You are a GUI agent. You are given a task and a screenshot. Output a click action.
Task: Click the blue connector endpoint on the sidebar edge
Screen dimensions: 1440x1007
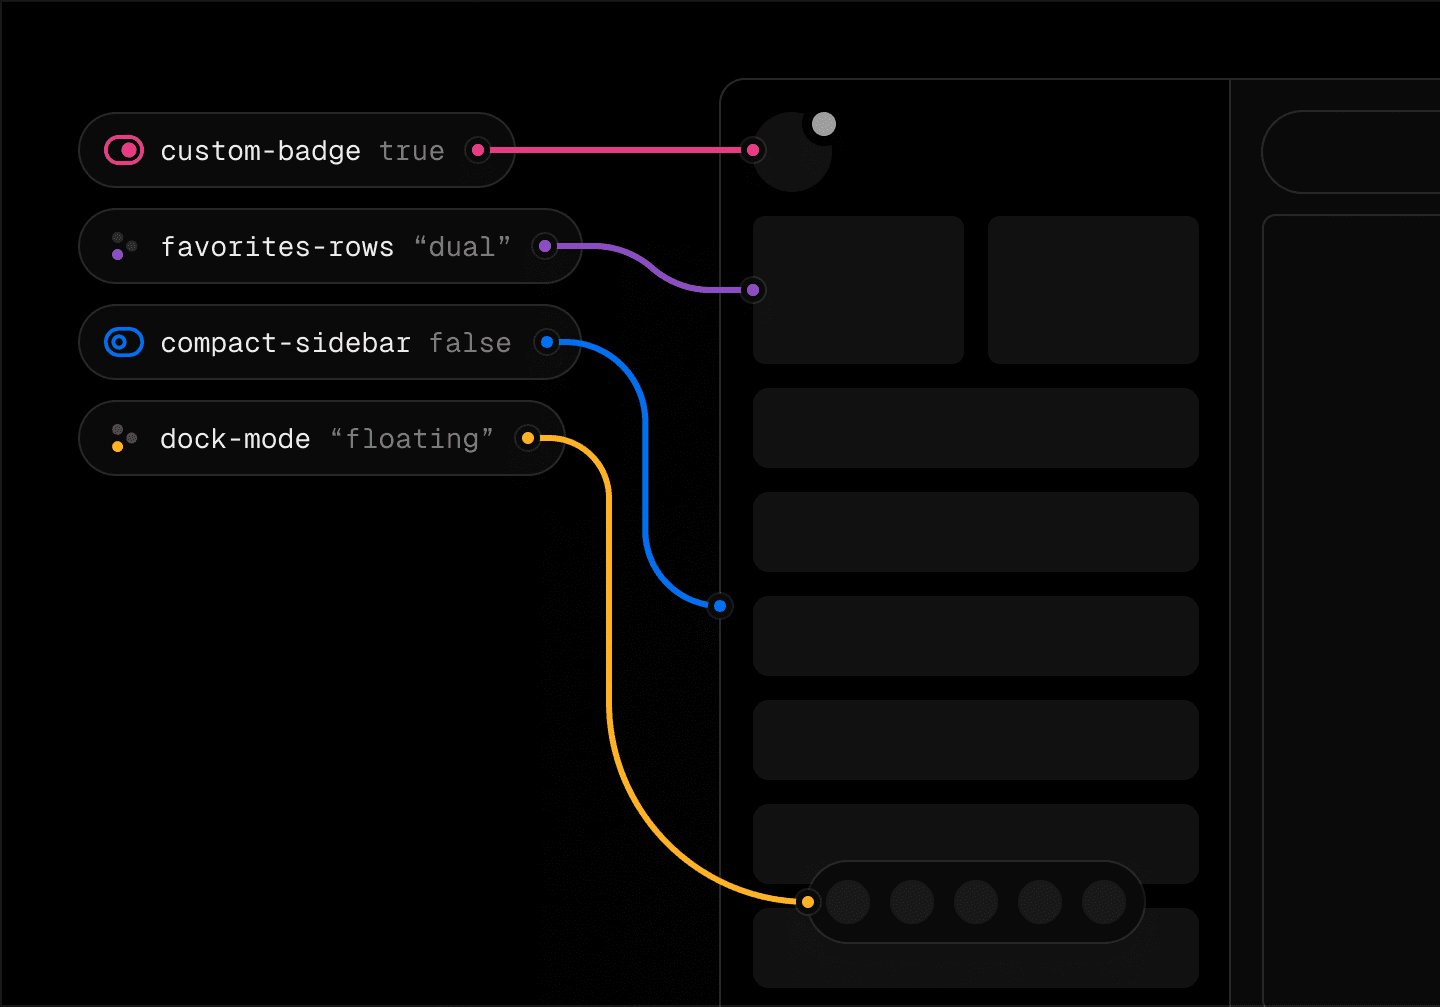tap(720, 606)
